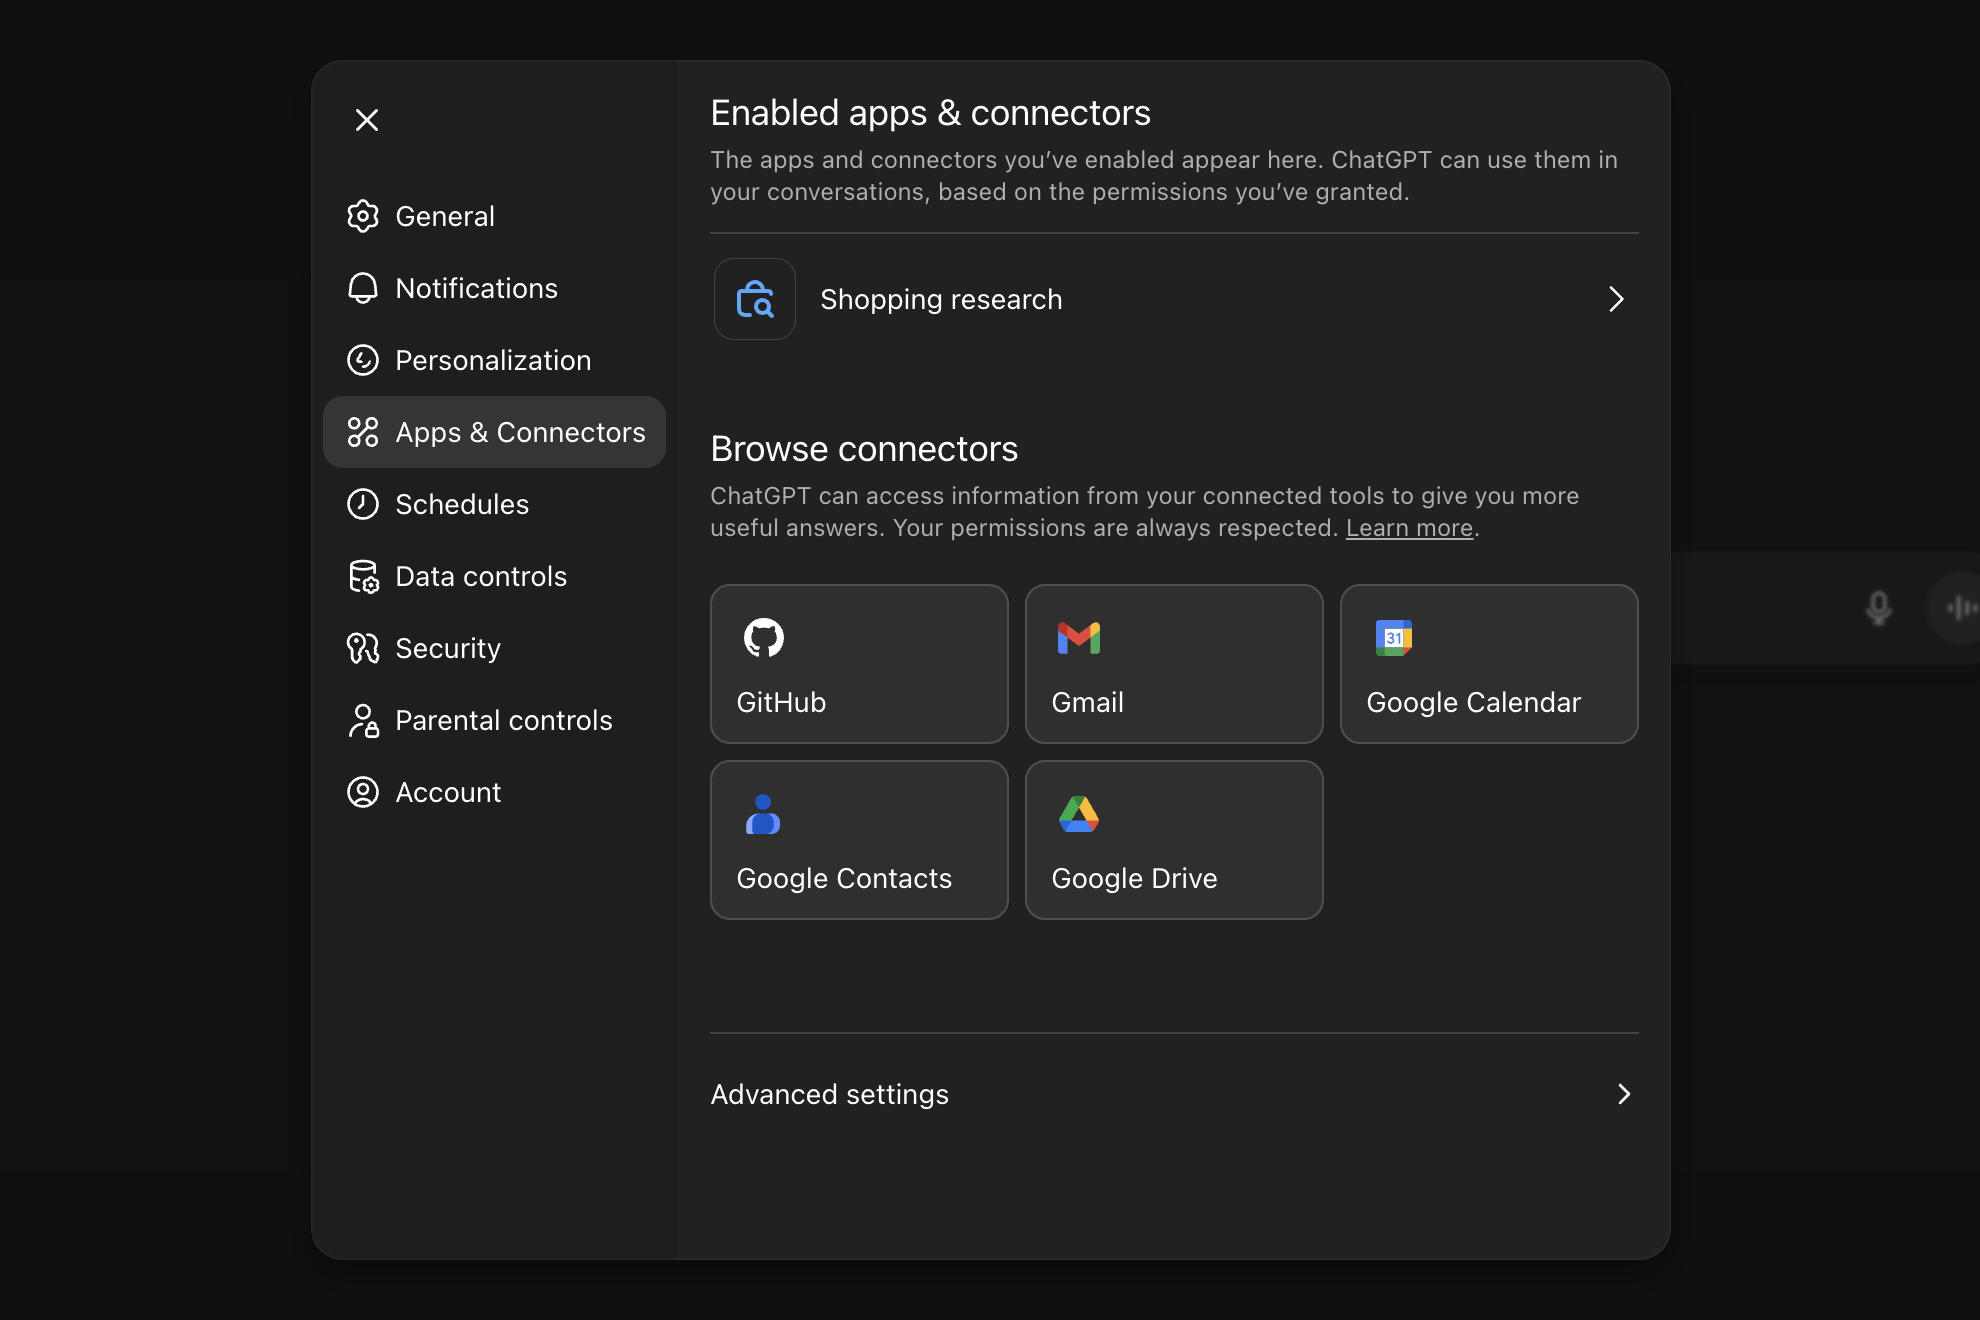Click the Google Contacts person icon

click(763, 814)
